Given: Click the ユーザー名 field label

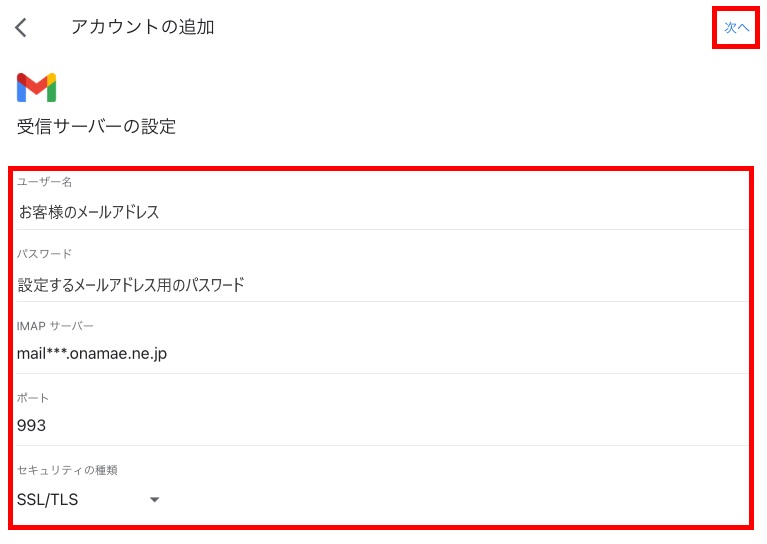Looking at the screenshot, I should [x=45, y=182].
